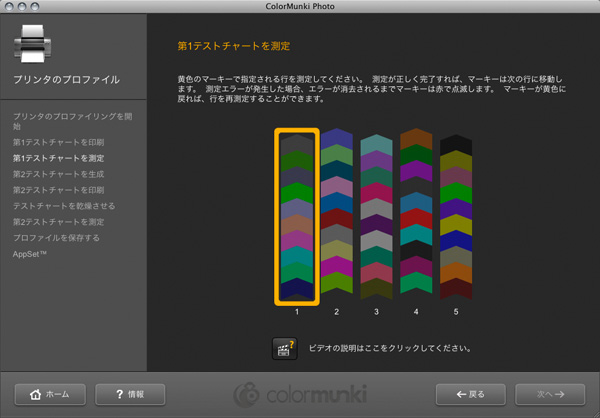Click color strip number 2
Image resolution: width=600 pixels, height=418 pixels.
(x=337, y=215)
